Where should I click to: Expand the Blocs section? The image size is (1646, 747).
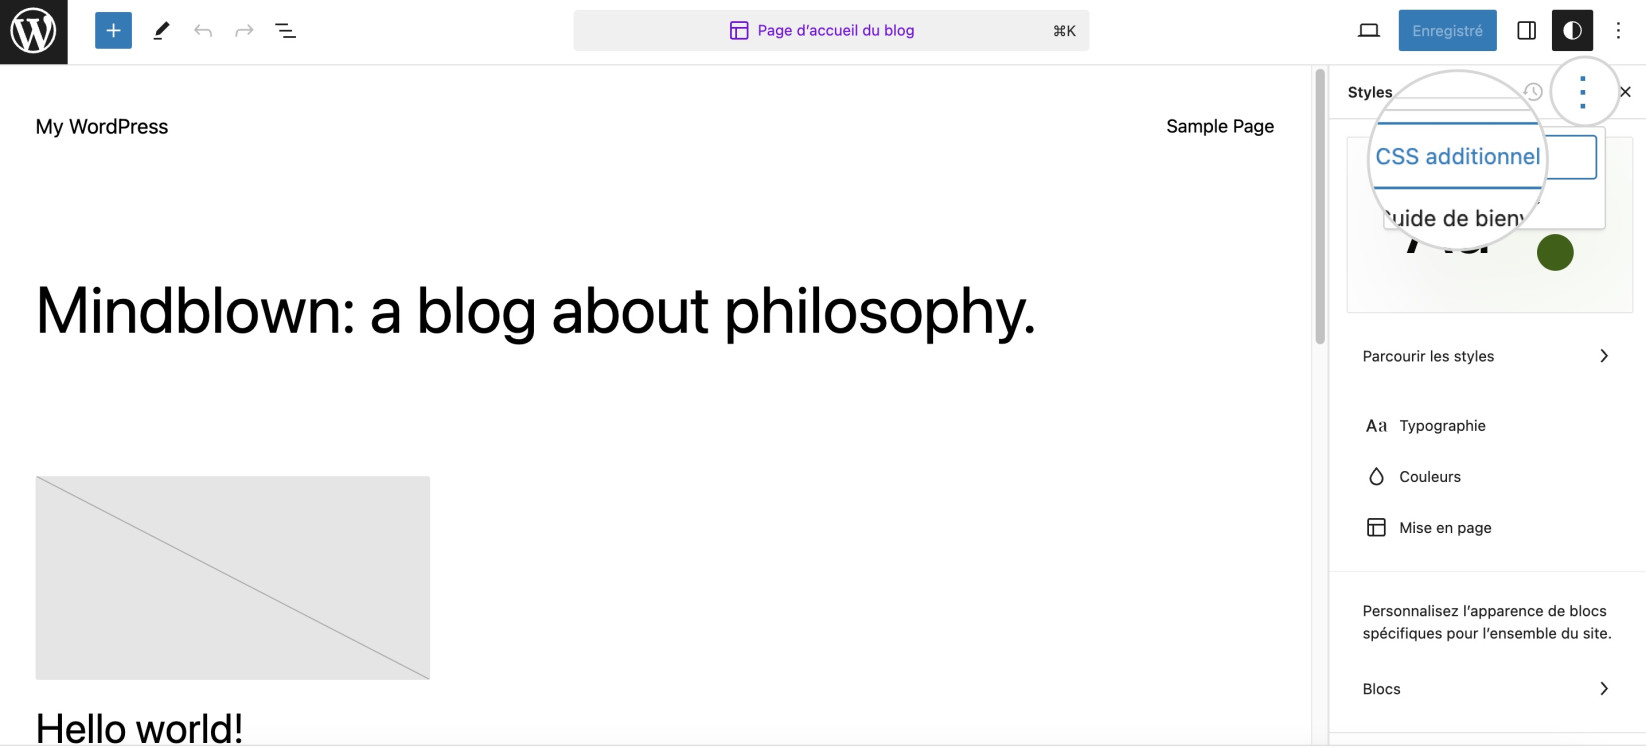[x=1487, y=689]
